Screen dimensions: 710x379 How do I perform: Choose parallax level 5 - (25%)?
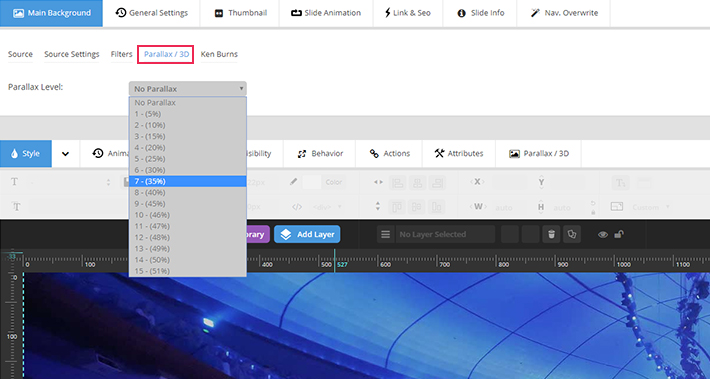point(187,159)
